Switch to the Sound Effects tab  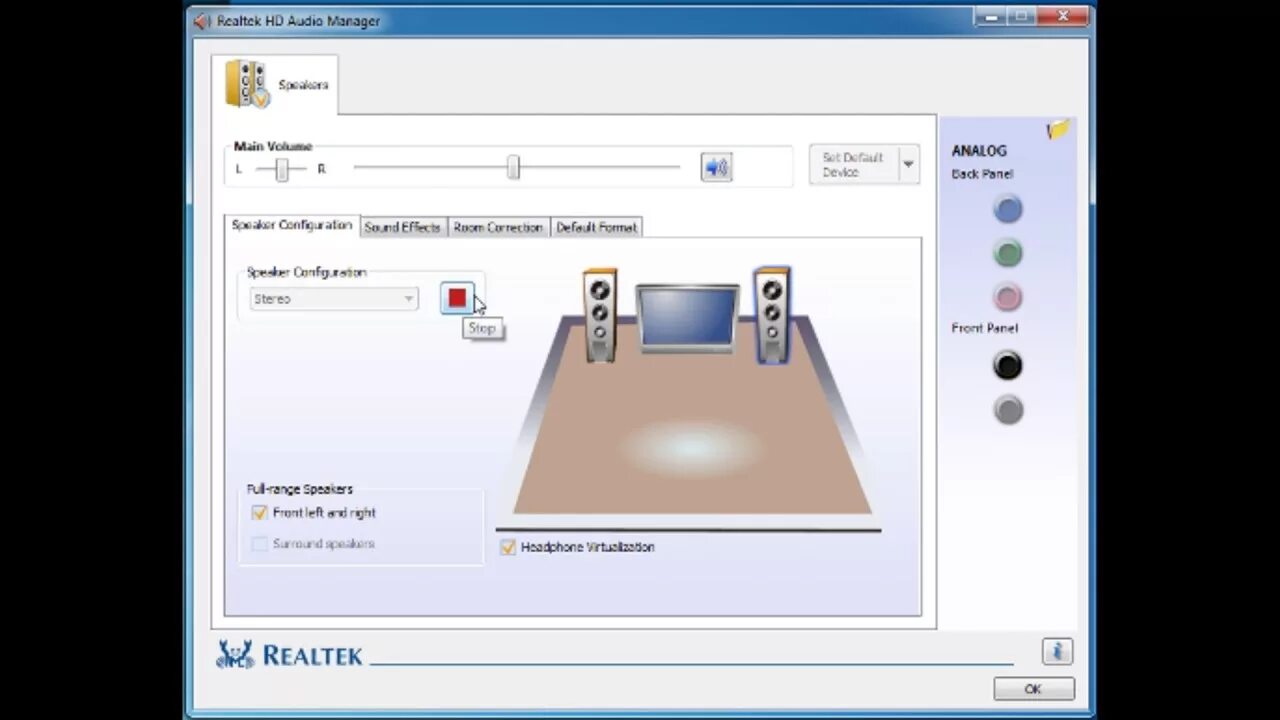pos(402,227)
